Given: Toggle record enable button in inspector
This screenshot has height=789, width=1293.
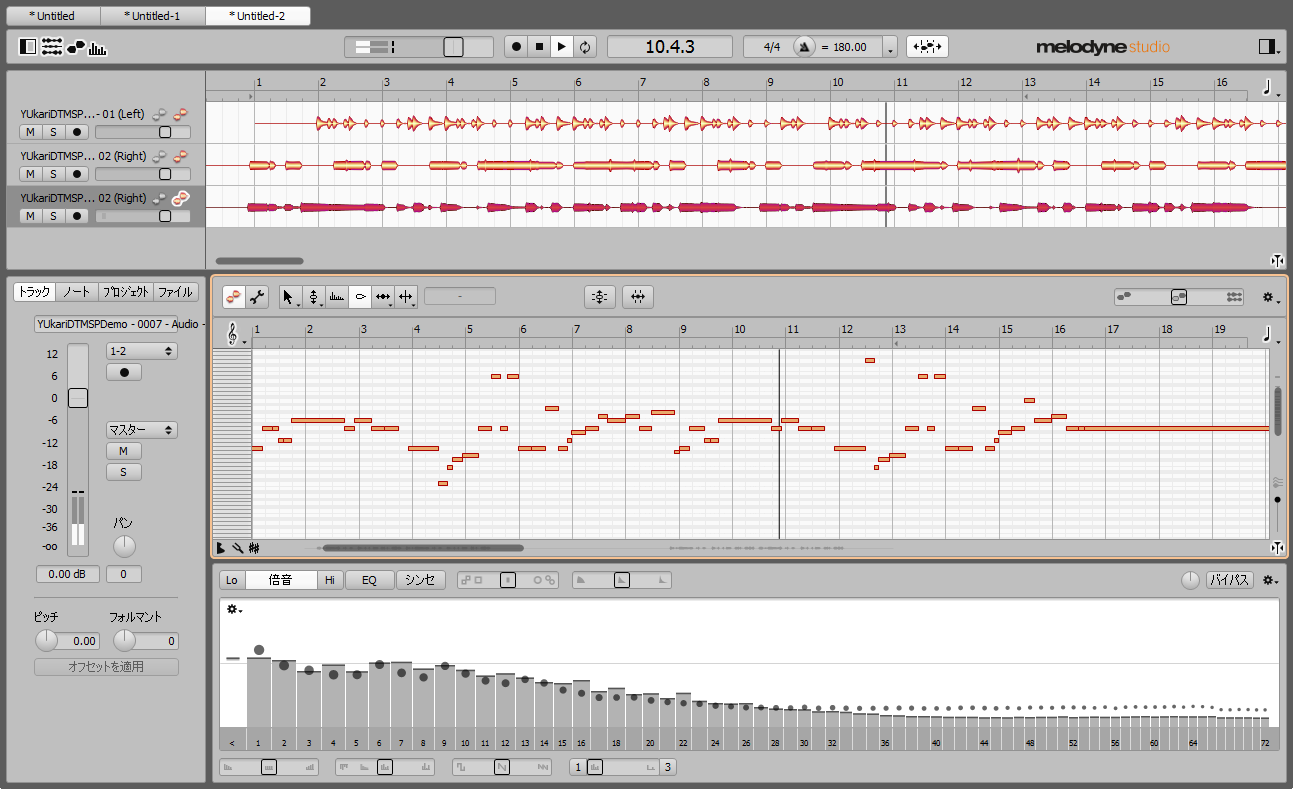Looking at the screenshot, I should (x=124, y=372).
